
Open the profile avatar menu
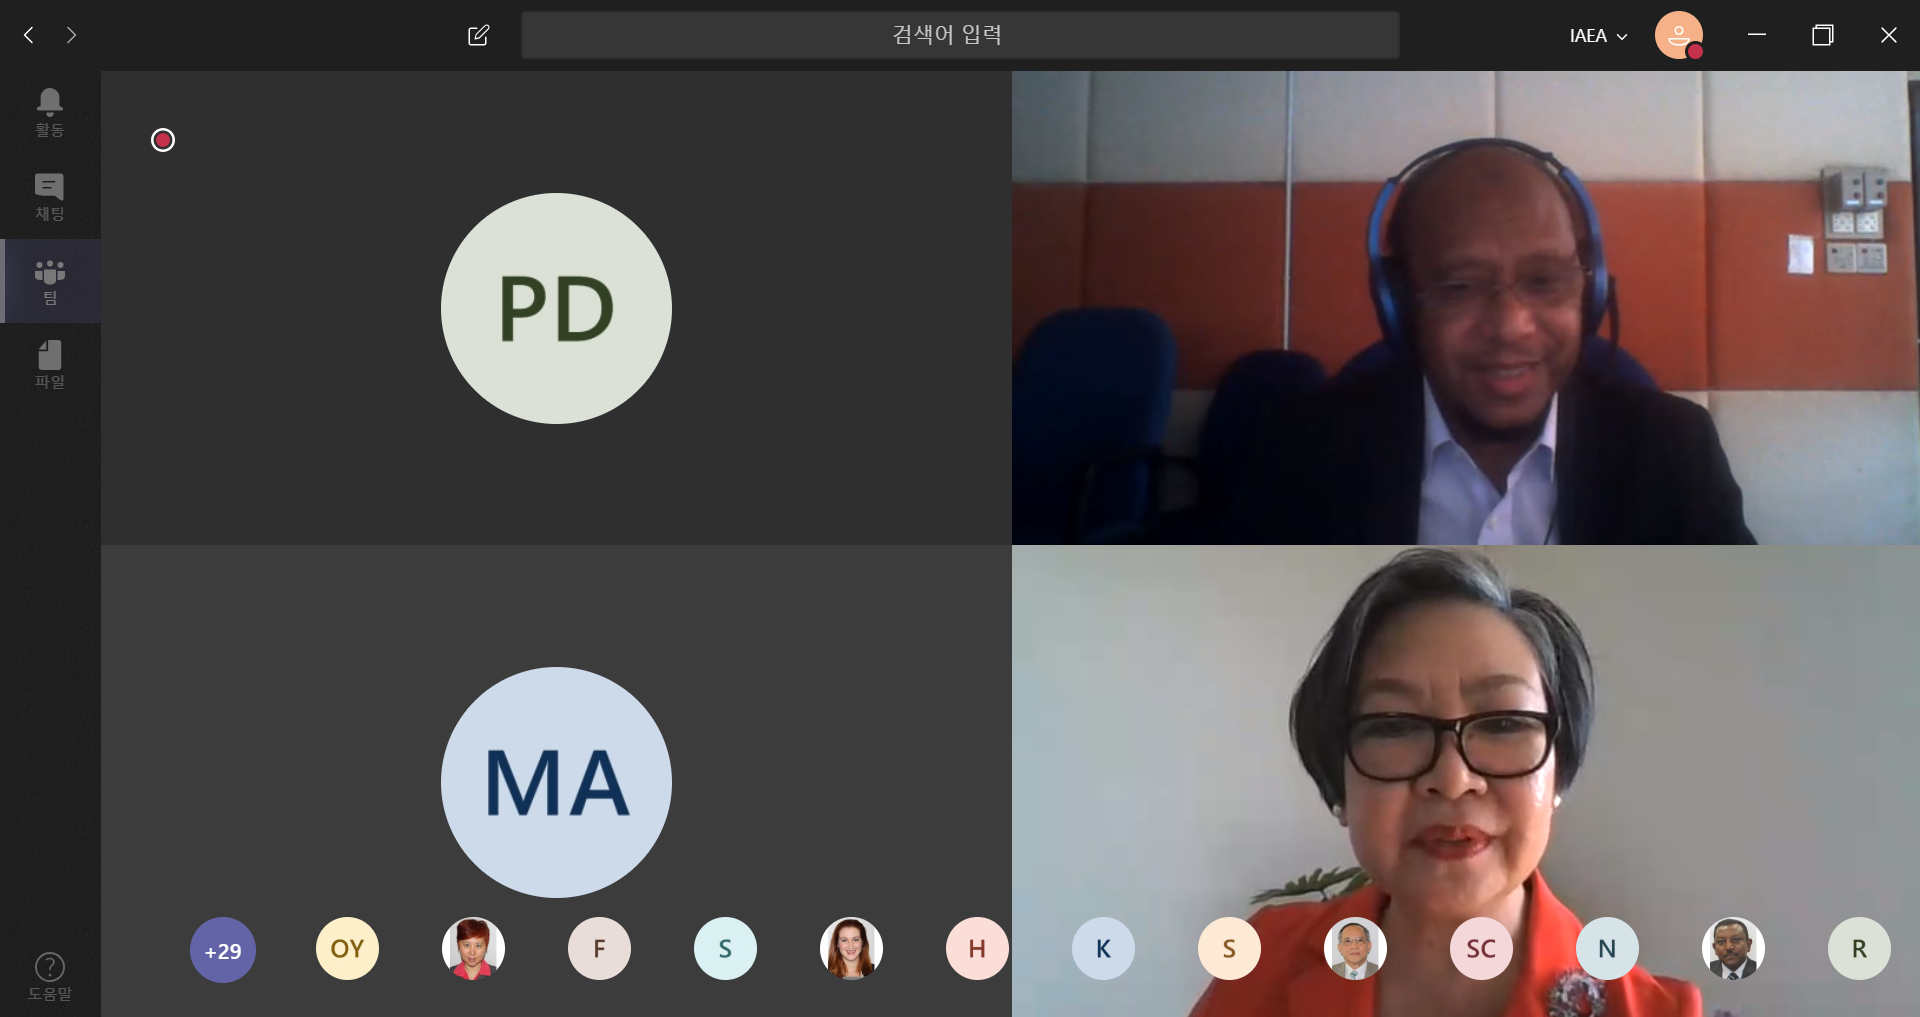(x=1679, y=35)
